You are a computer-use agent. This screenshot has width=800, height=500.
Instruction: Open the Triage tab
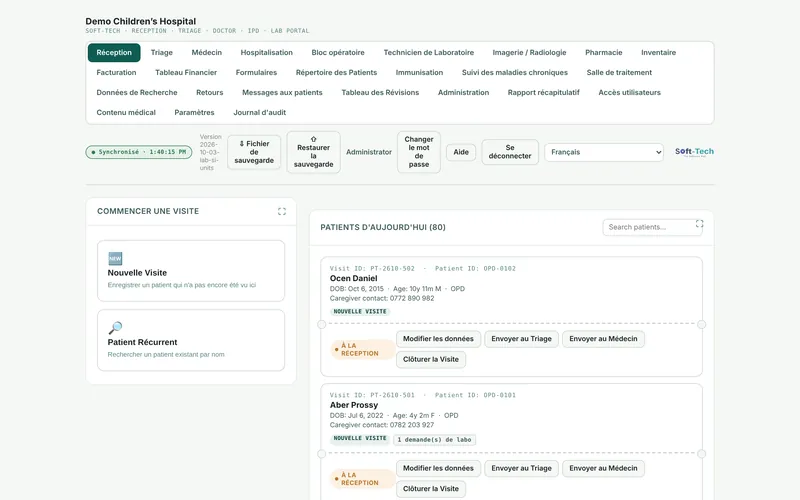pyautogui.click(x=162, y=53)
